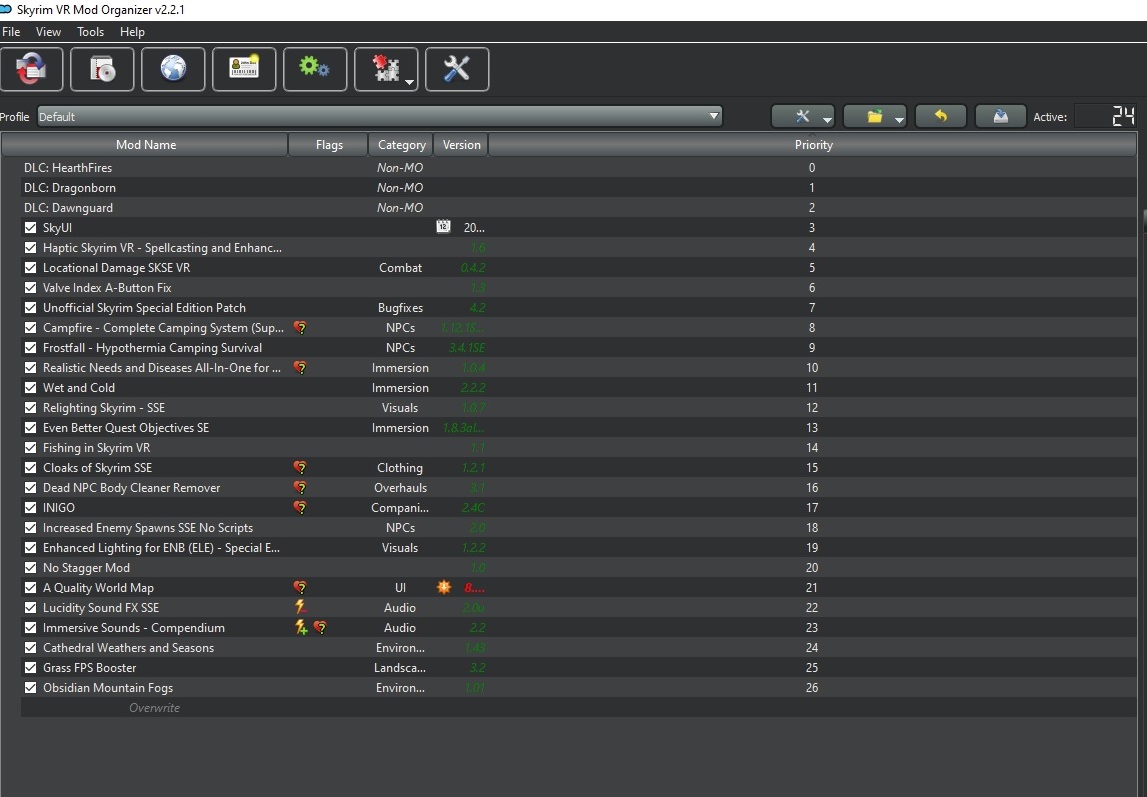Open the Help menu
The height and width of the screenshot is (797, 1147).
(132, 31)
